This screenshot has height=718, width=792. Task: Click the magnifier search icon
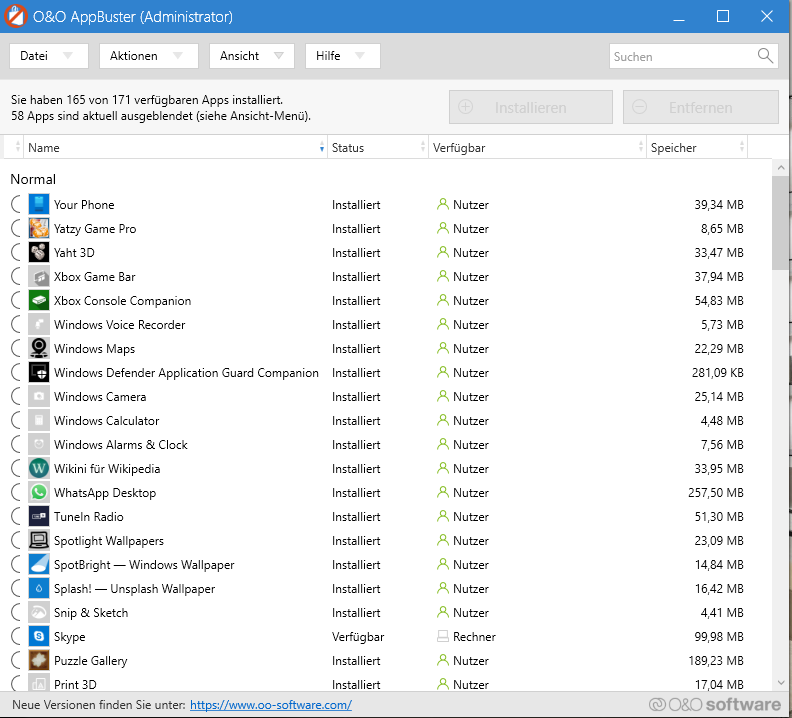(x=765, y=56)
